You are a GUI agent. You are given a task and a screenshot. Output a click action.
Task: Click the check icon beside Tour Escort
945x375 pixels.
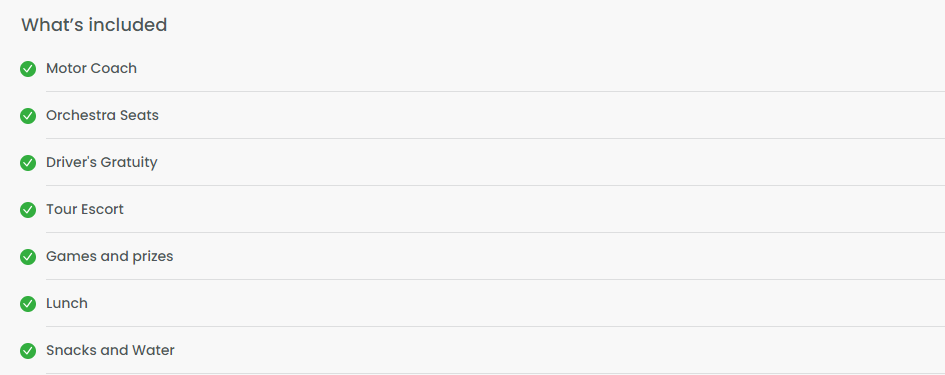point(28,210)
